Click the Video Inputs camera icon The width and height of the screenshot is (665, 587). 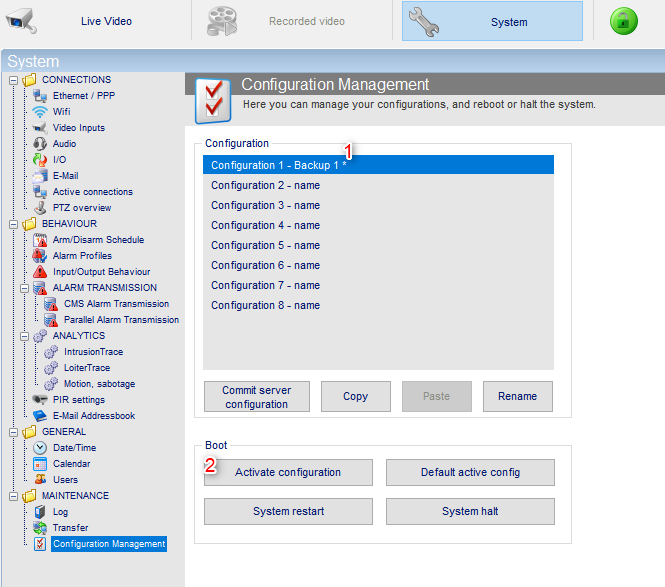click(40, 128)
